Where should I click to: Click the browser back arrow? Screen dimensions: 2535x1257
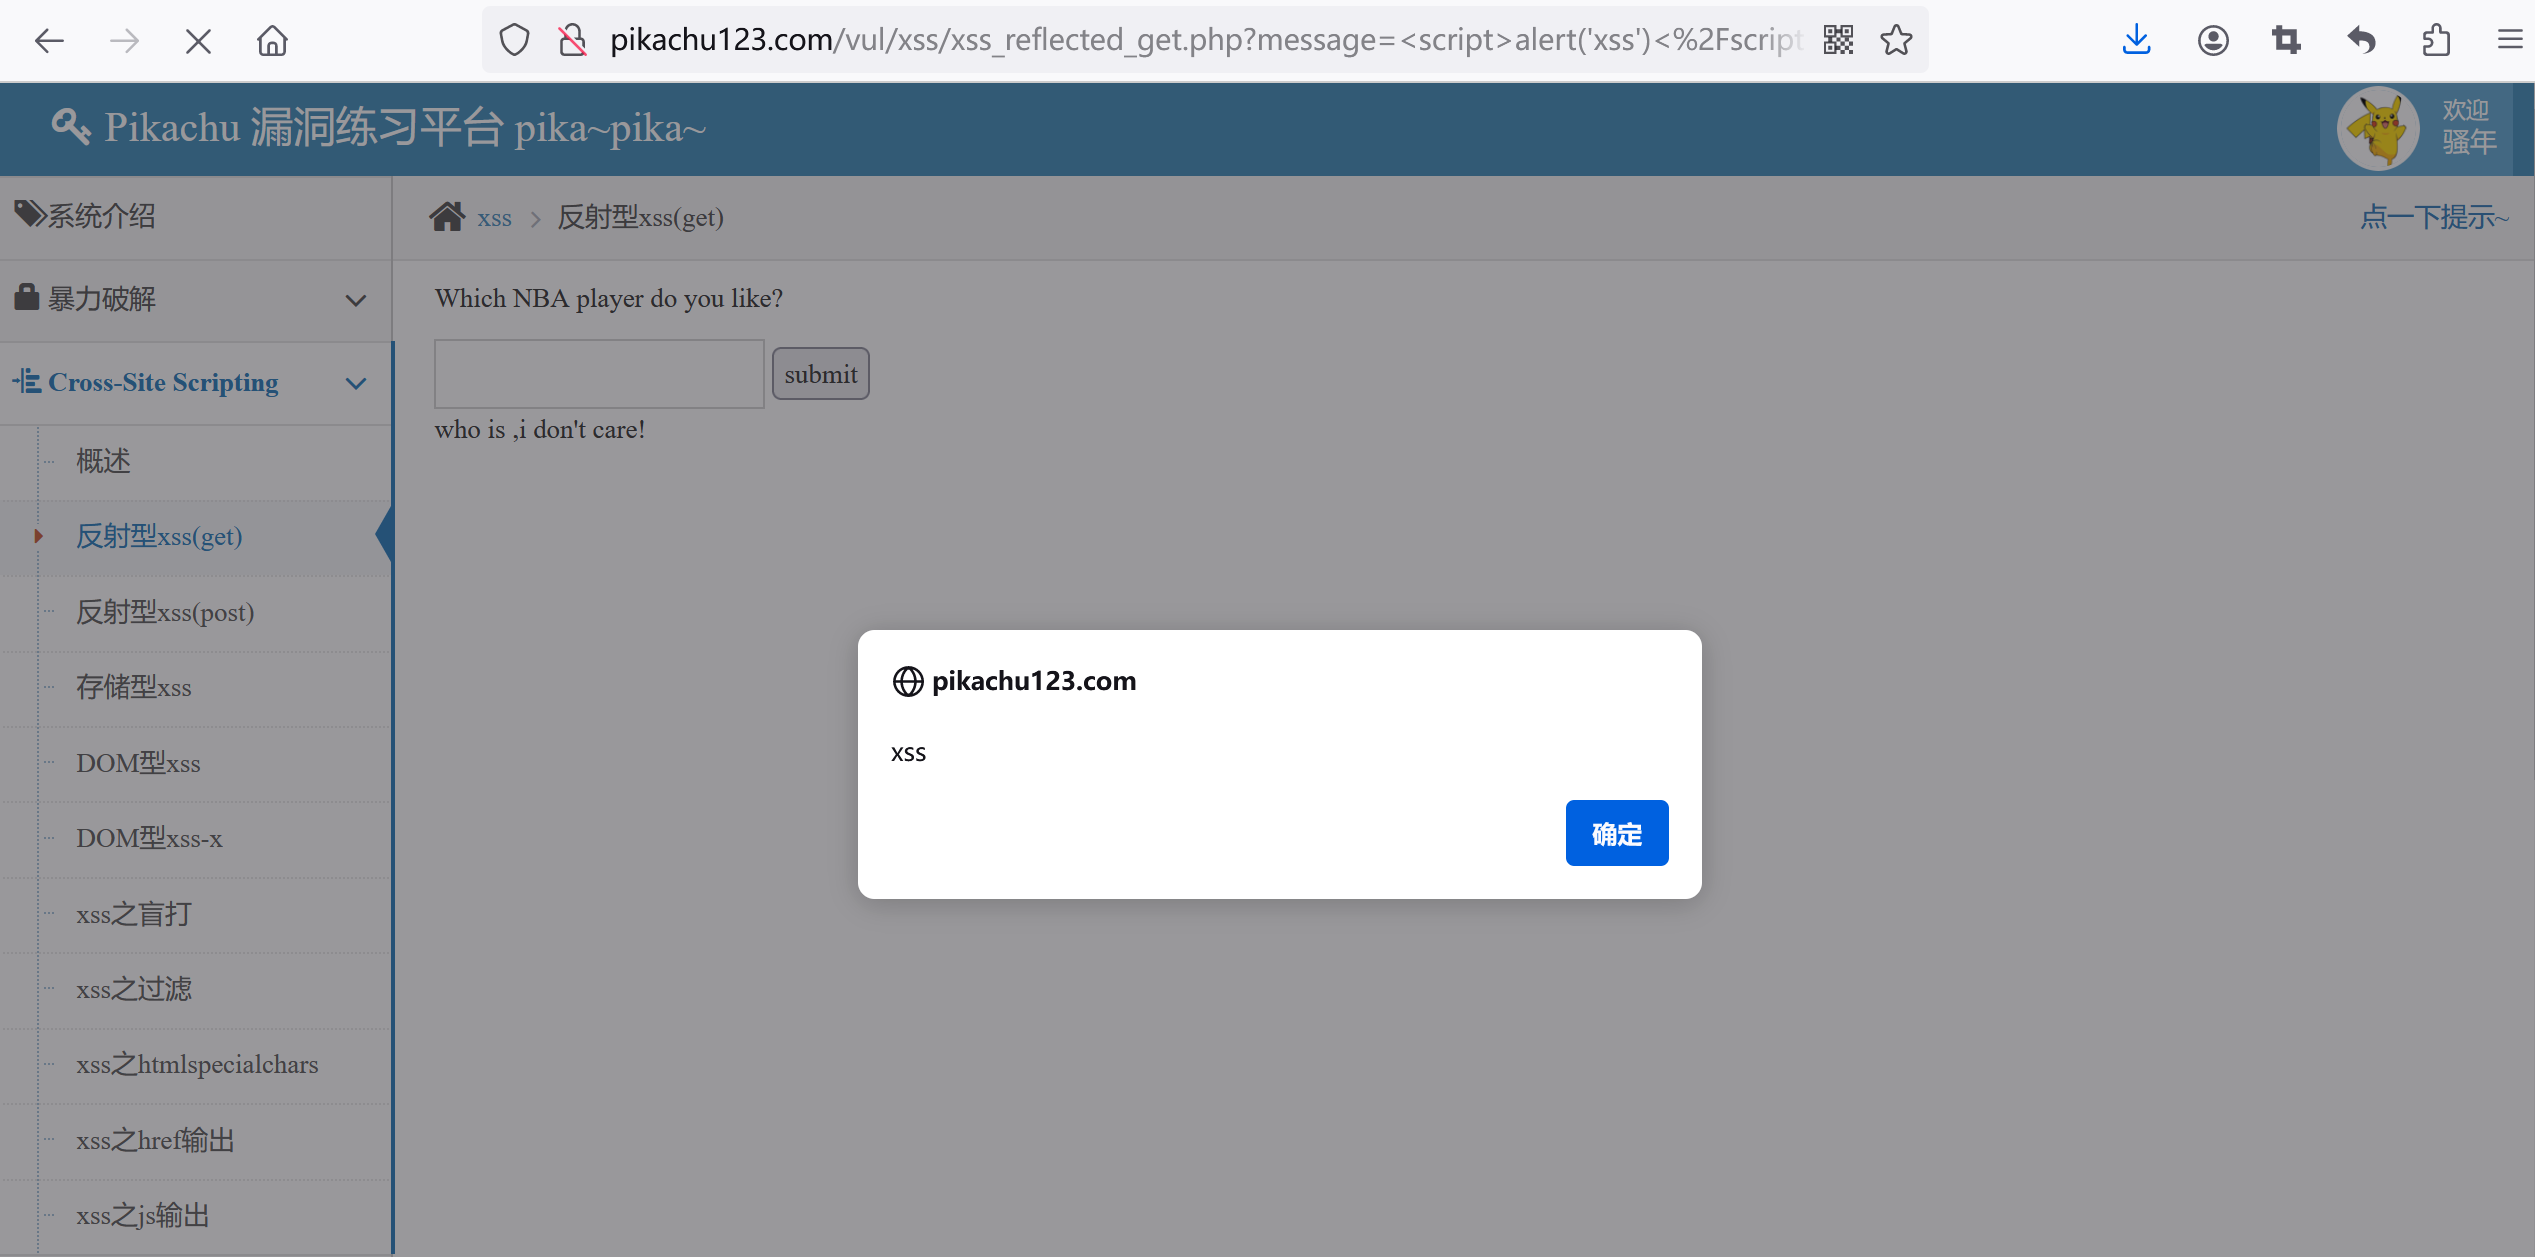pos(48,40)
